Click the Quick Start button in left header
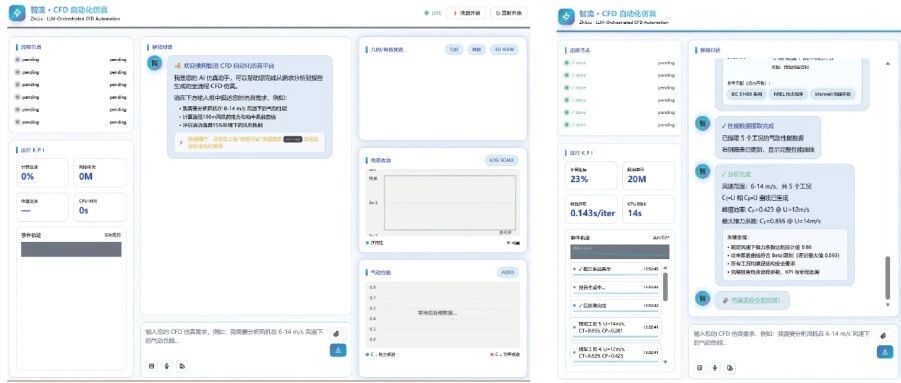 pyautogui.click(x=467, y=13)
